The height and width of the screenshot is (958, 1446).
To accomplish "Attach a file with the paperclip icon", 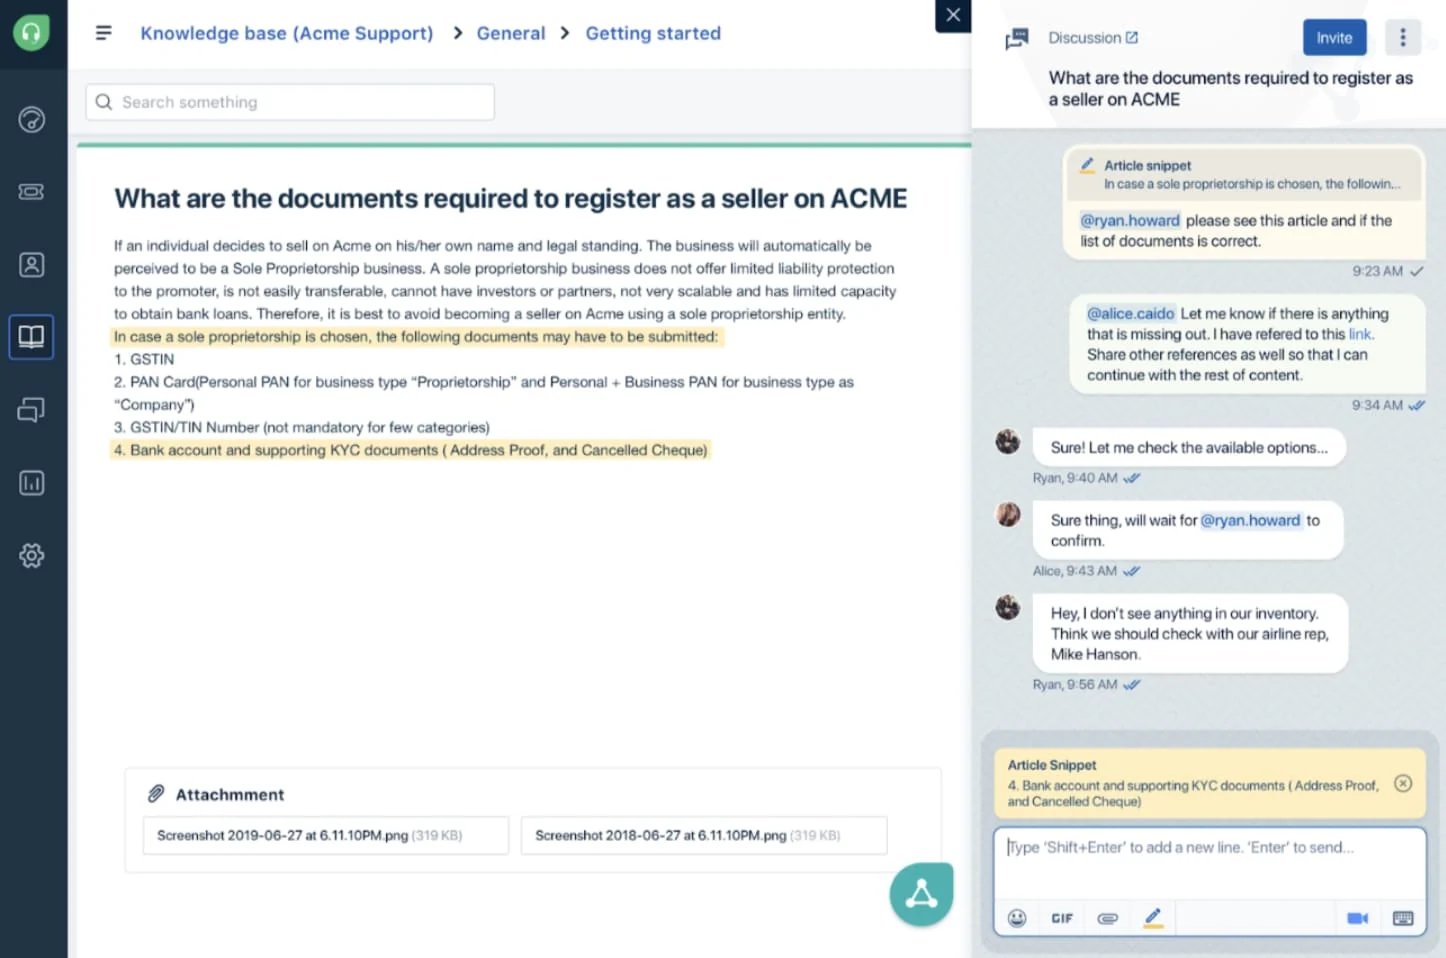I will coord(1107,918).
